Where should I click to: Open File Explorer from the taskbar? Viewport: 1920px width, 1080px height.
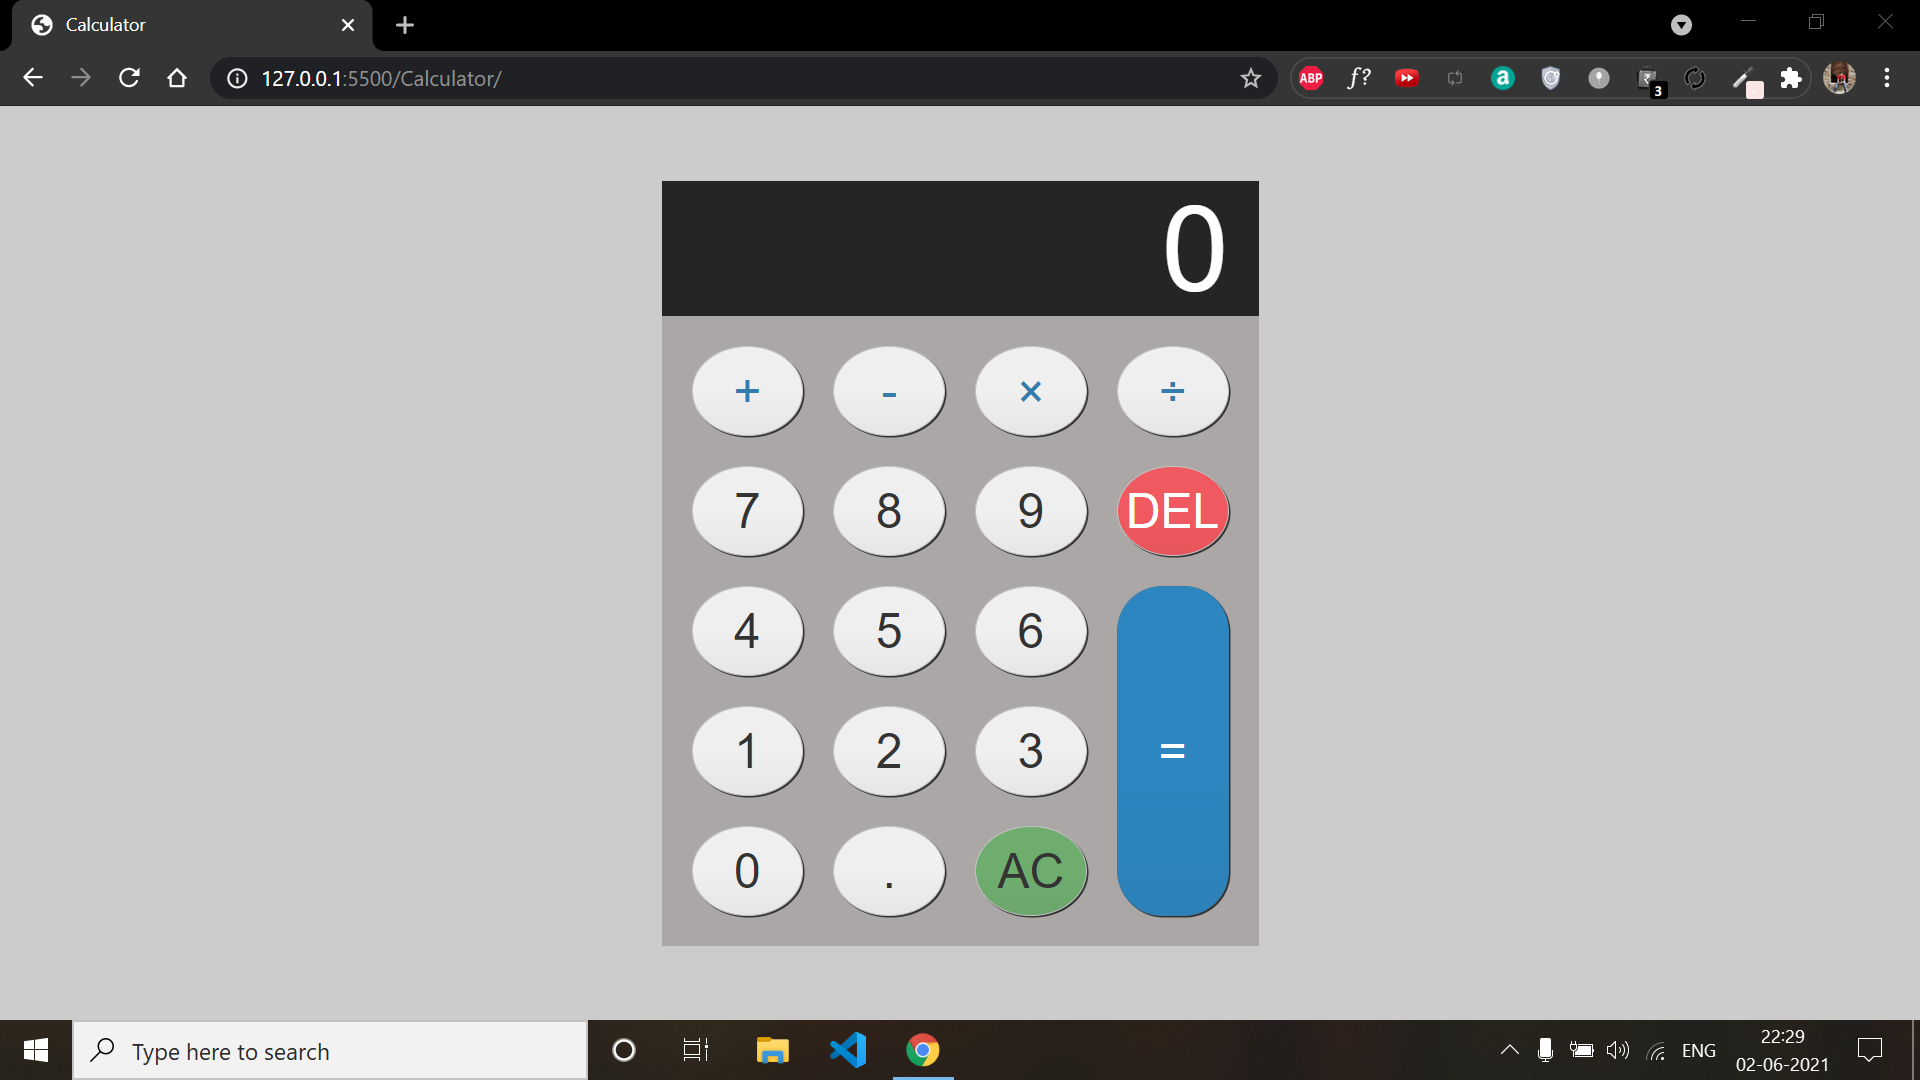(x=771, y=1050)
